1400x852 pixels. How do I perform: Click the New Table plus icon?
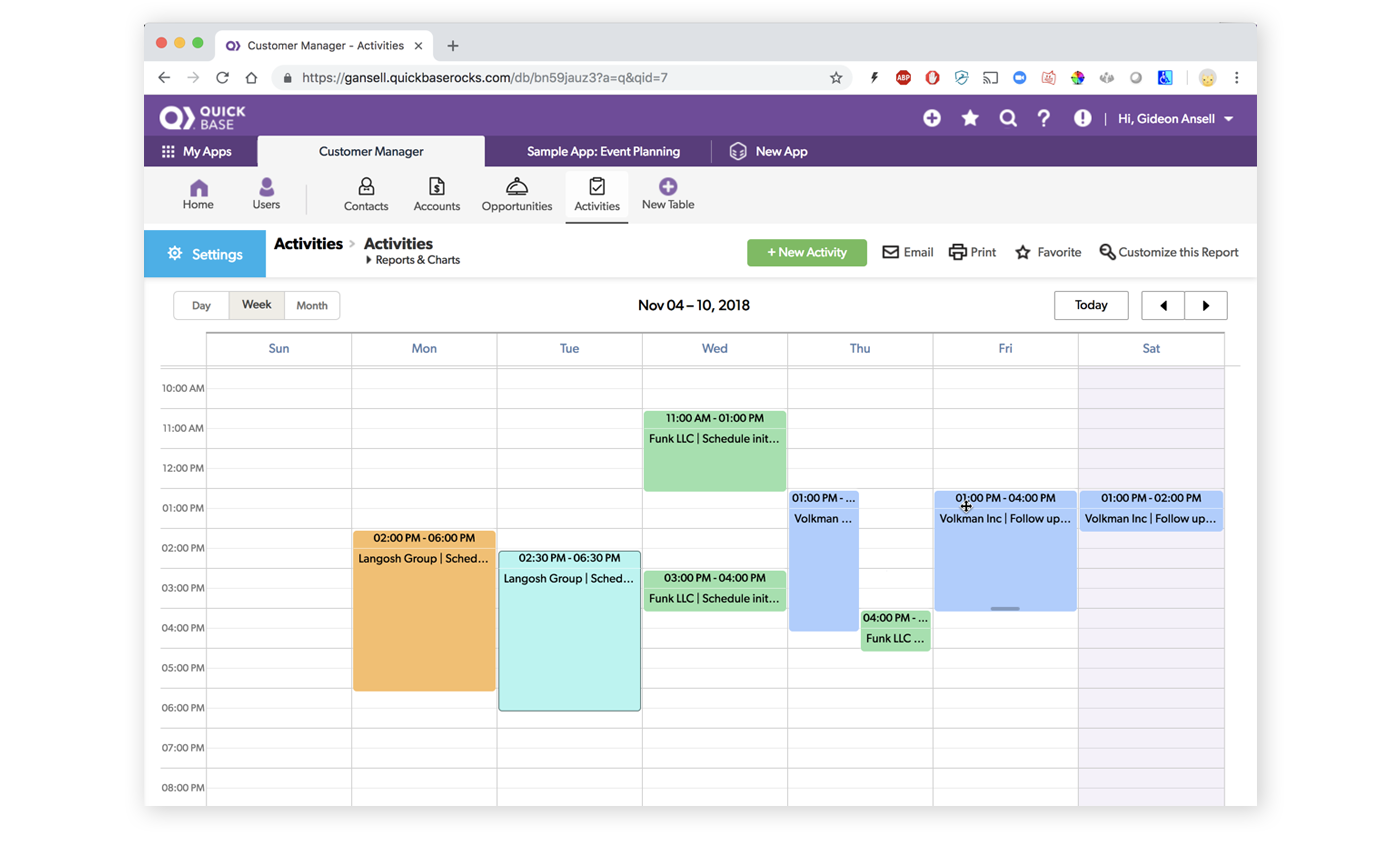(668, 195)
